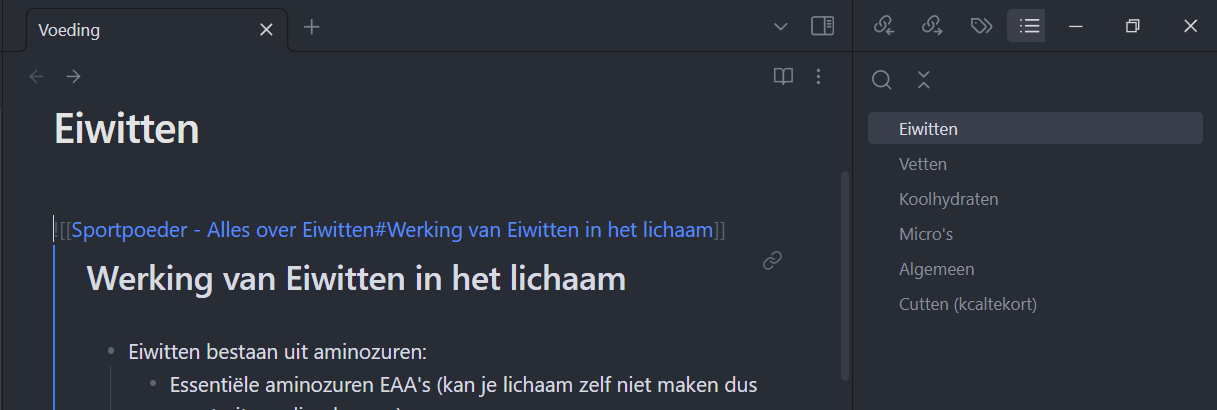
Task: Navigate back with the left arrow
Action: coord(37,76)
